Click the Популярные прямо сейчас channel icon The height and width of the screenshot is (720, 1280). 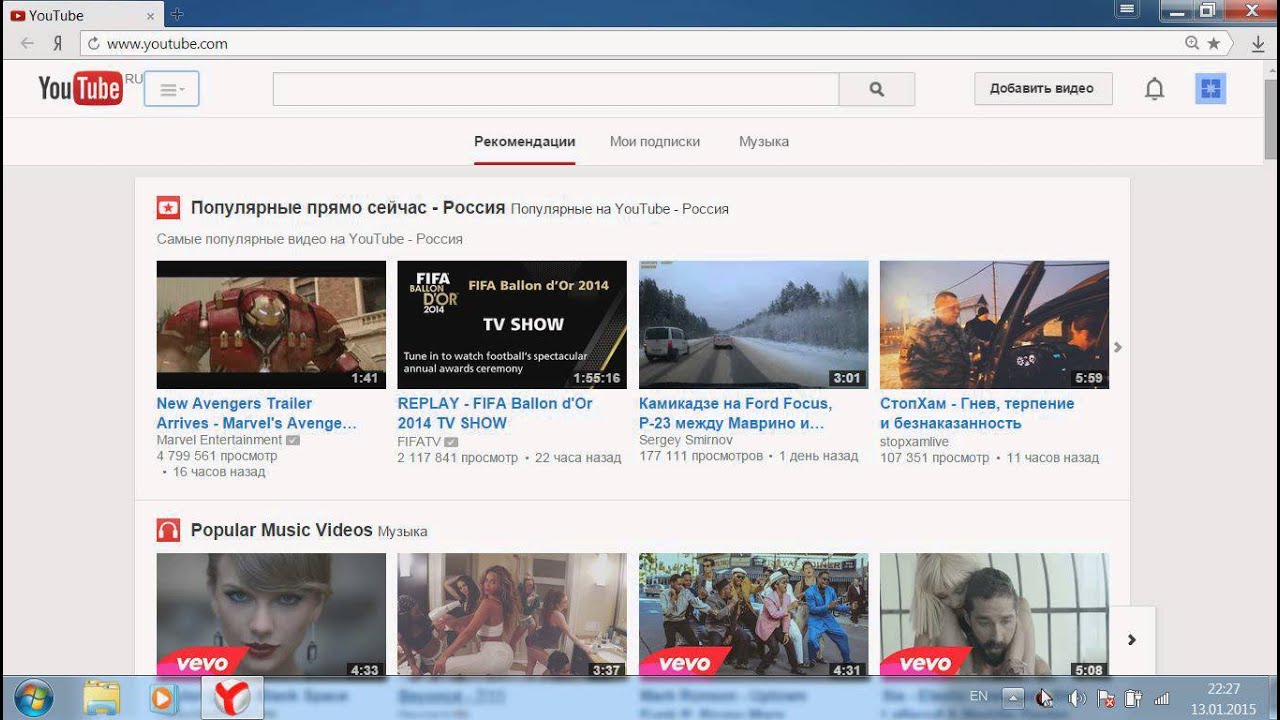click(x=168, y=208)
